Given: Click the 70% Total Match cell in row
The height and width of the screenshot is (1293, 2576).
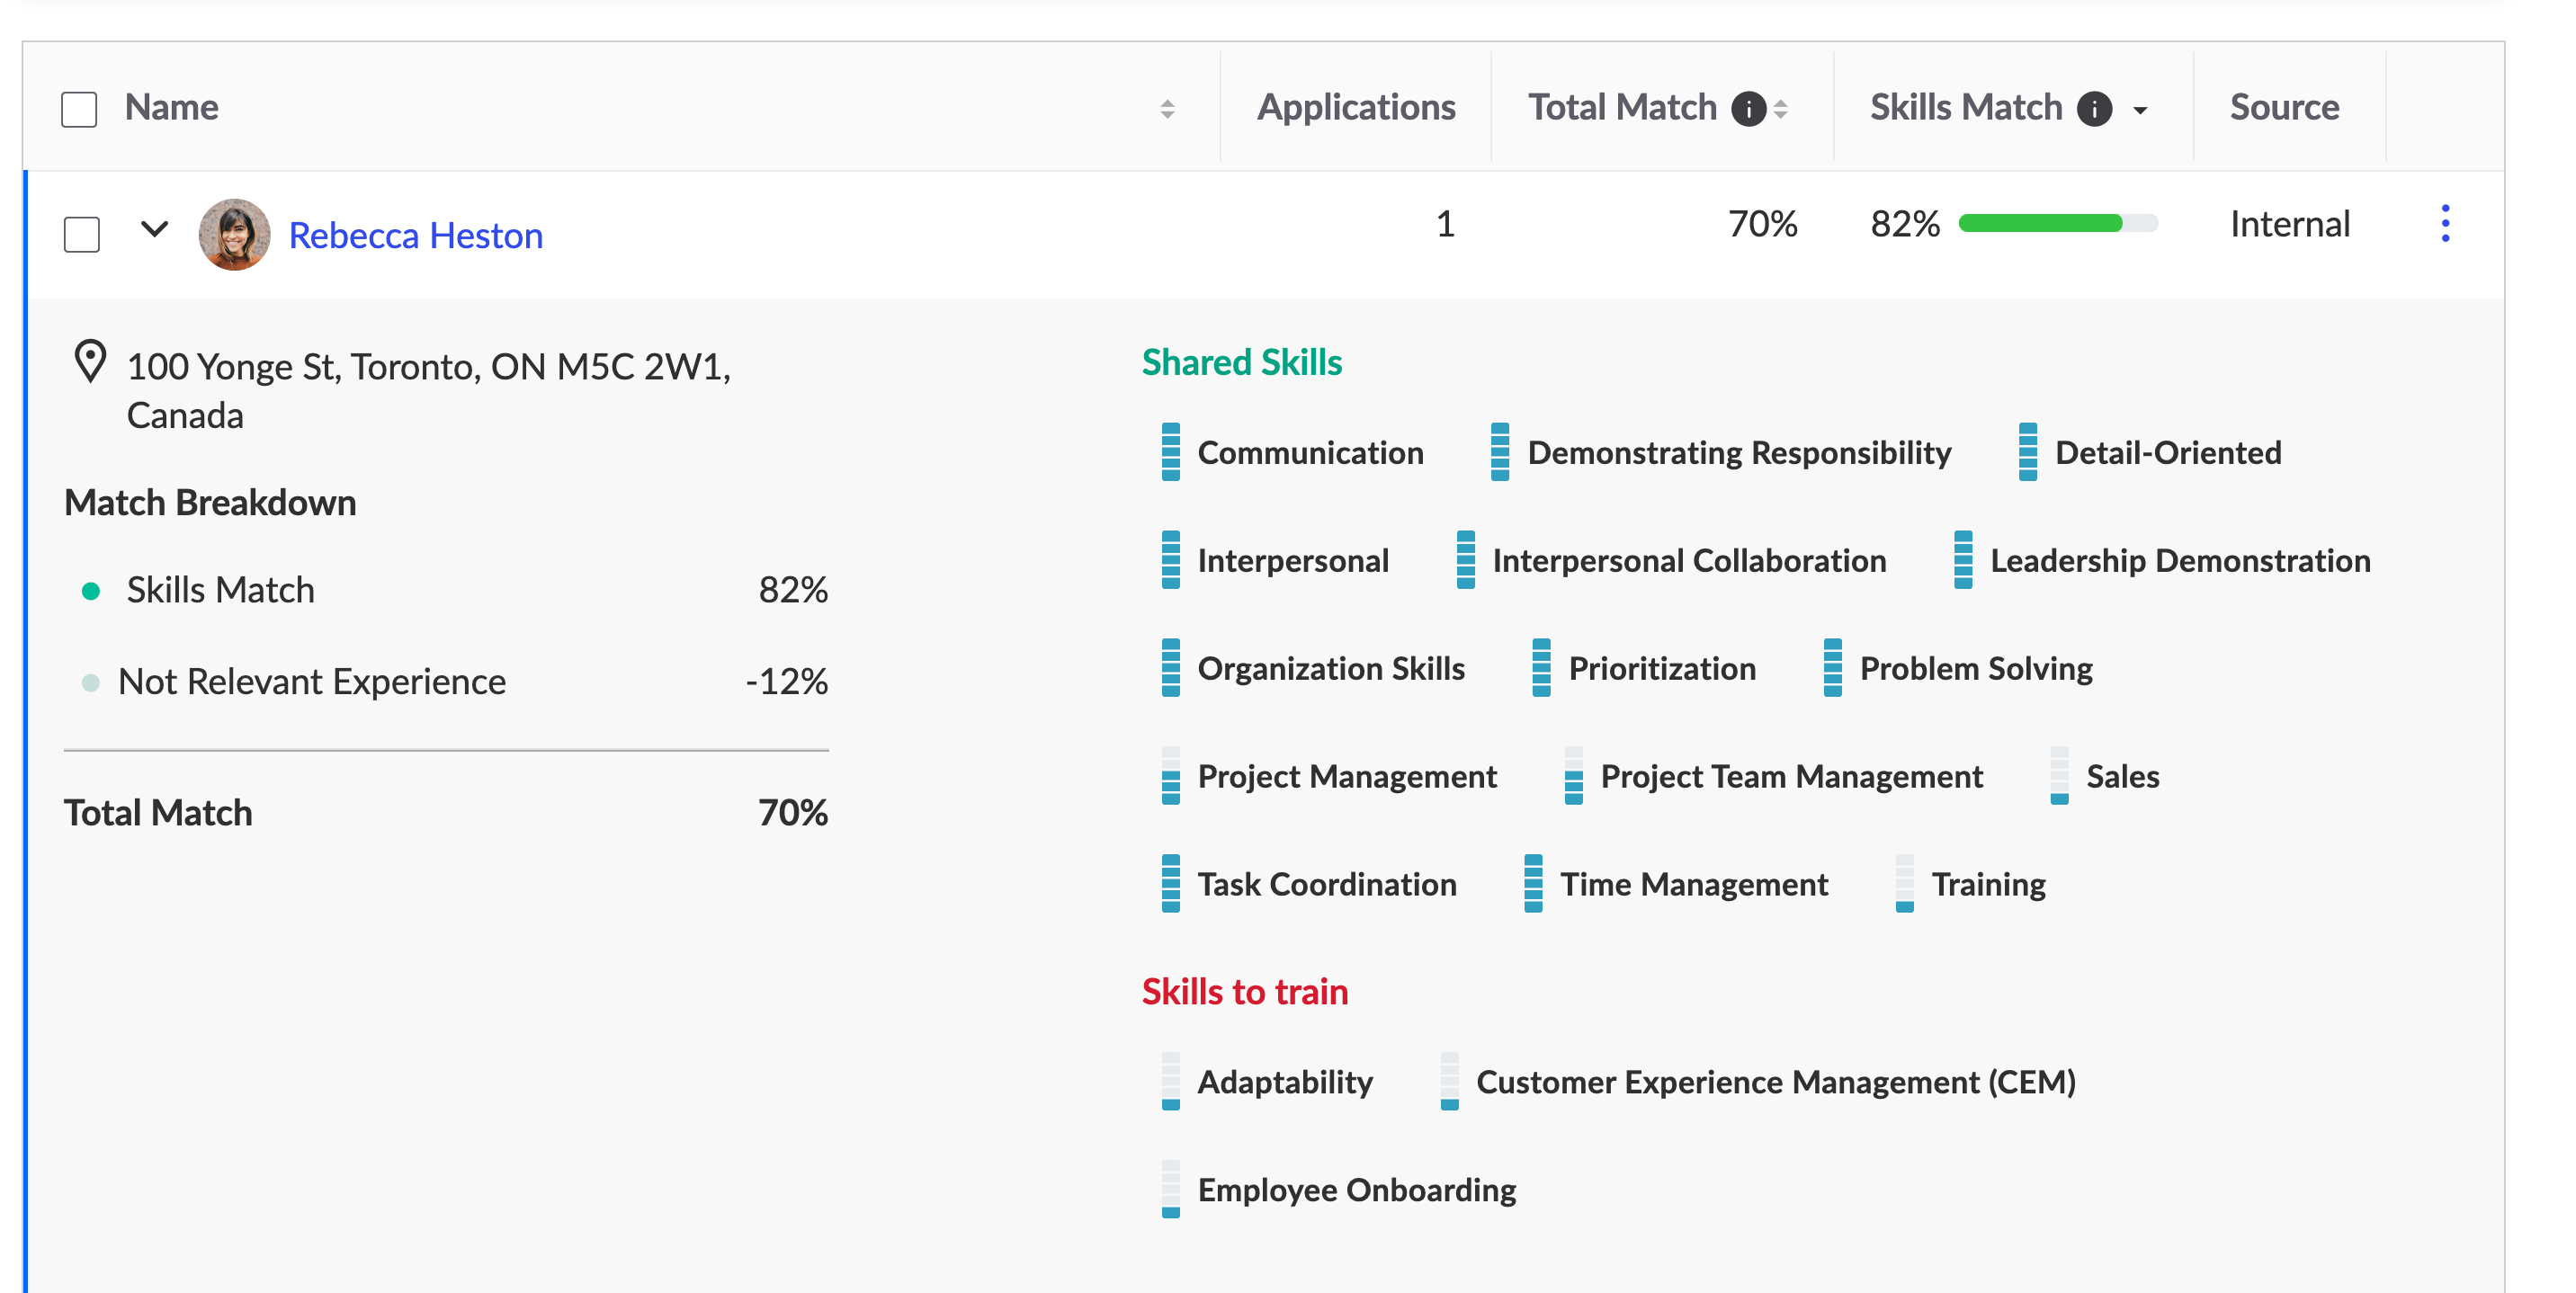Looking at the screenshot, I should coord(1763,224).
